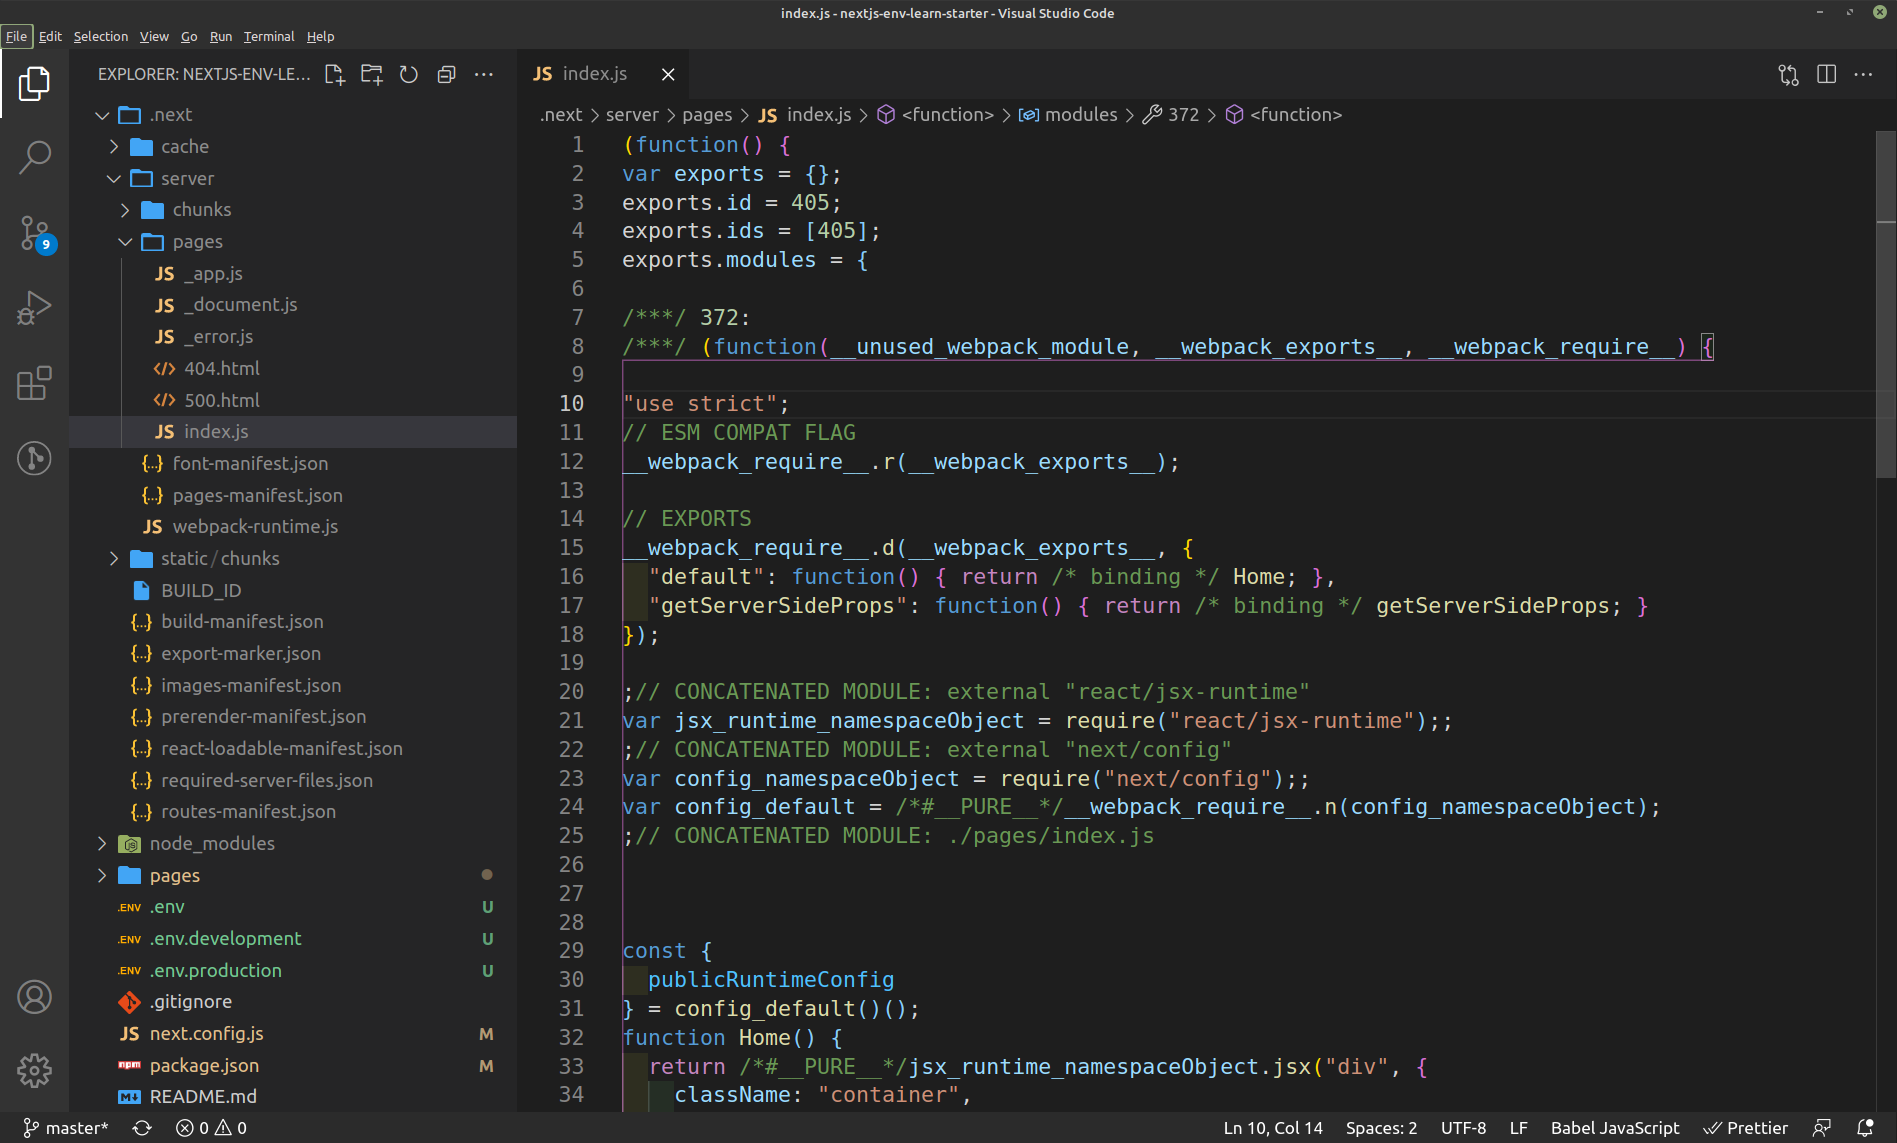Viewport: 1897px width, 1143px height.
Task: Open the Explorer view in activity bar
Action: (x=34, y=83)
